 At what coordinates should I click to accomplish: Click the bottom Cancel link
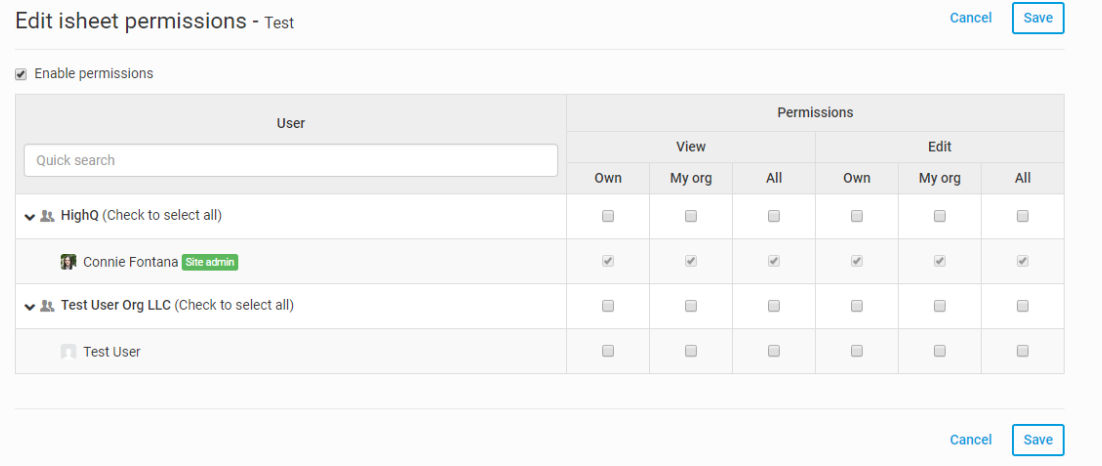[971, 440]
